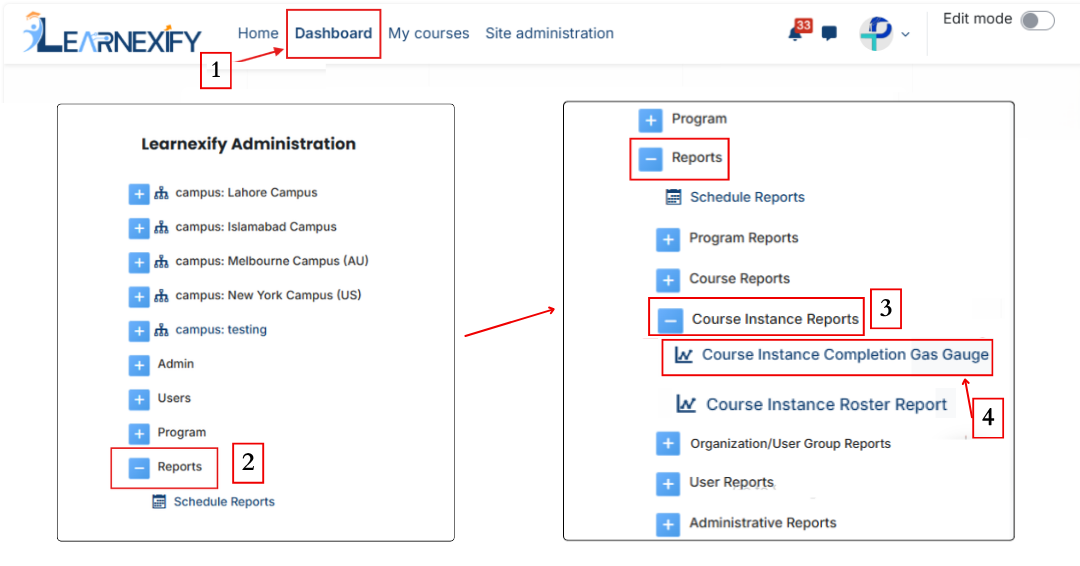The image size is (1080, 566).
Task: Open Schedule Reports link in left panel
Action: click(x=224, y=501)
